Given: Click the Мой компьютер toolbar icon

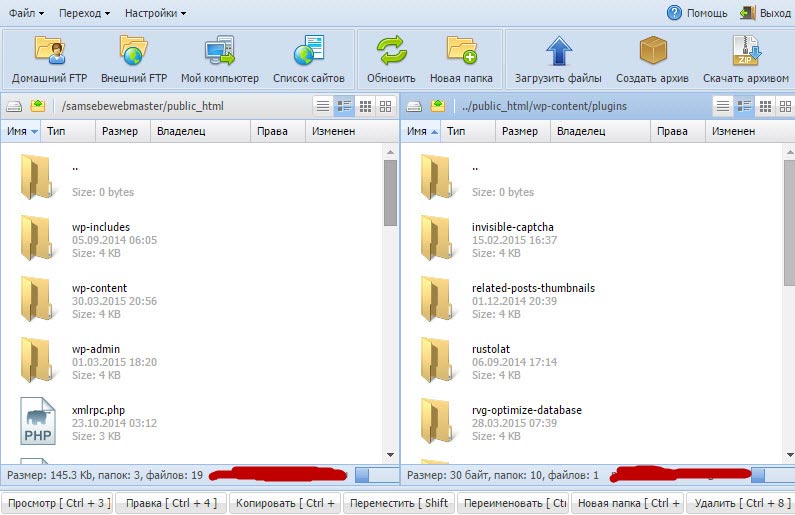Looking at the screenshot, I should 219,58.
